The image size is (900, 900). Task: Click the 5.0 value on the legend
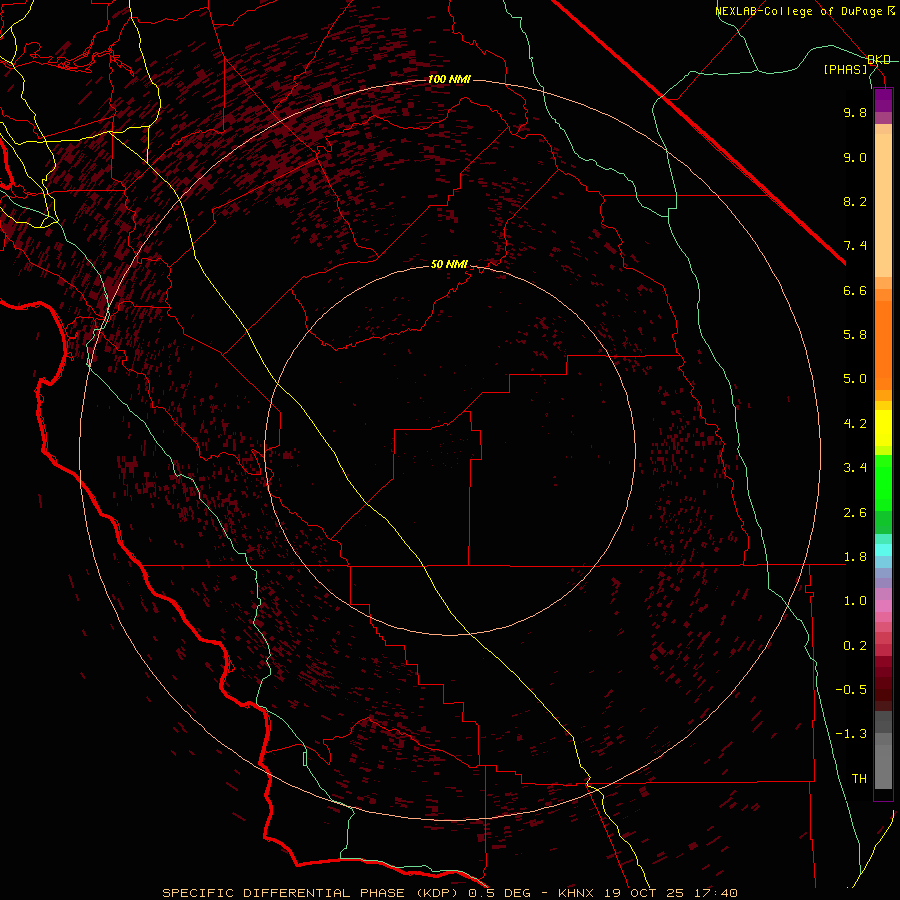pos(854,379)
